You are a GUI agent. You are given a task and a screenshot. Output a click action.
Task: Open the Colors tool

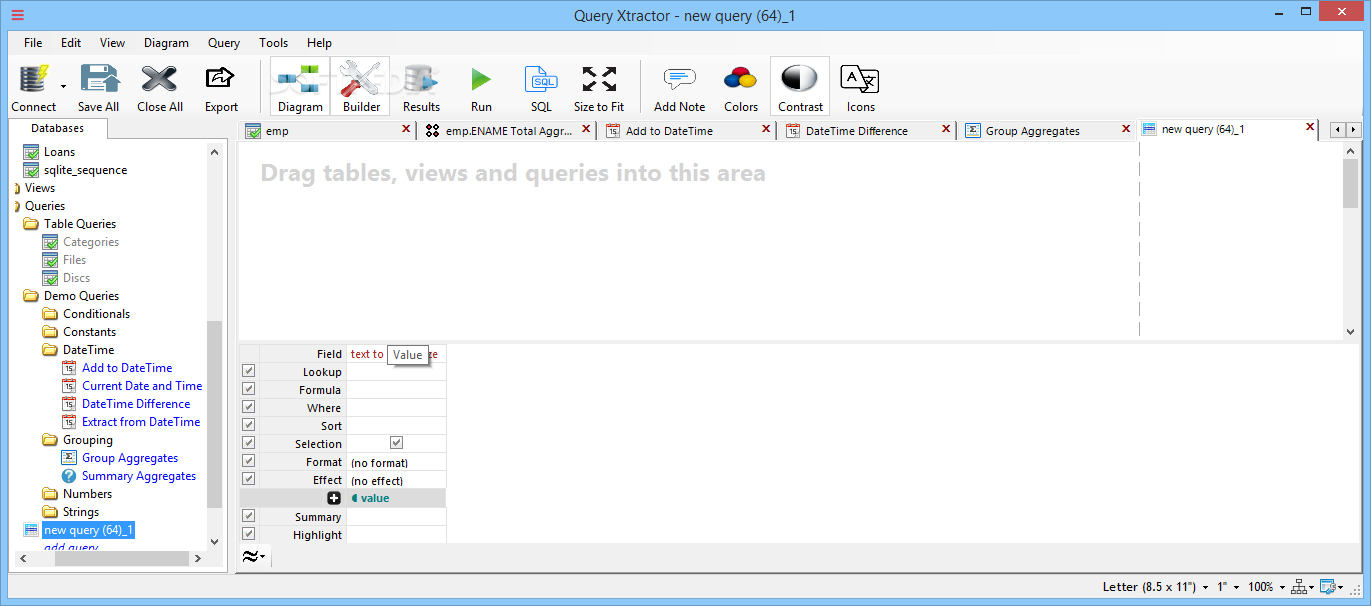point(741,88)
